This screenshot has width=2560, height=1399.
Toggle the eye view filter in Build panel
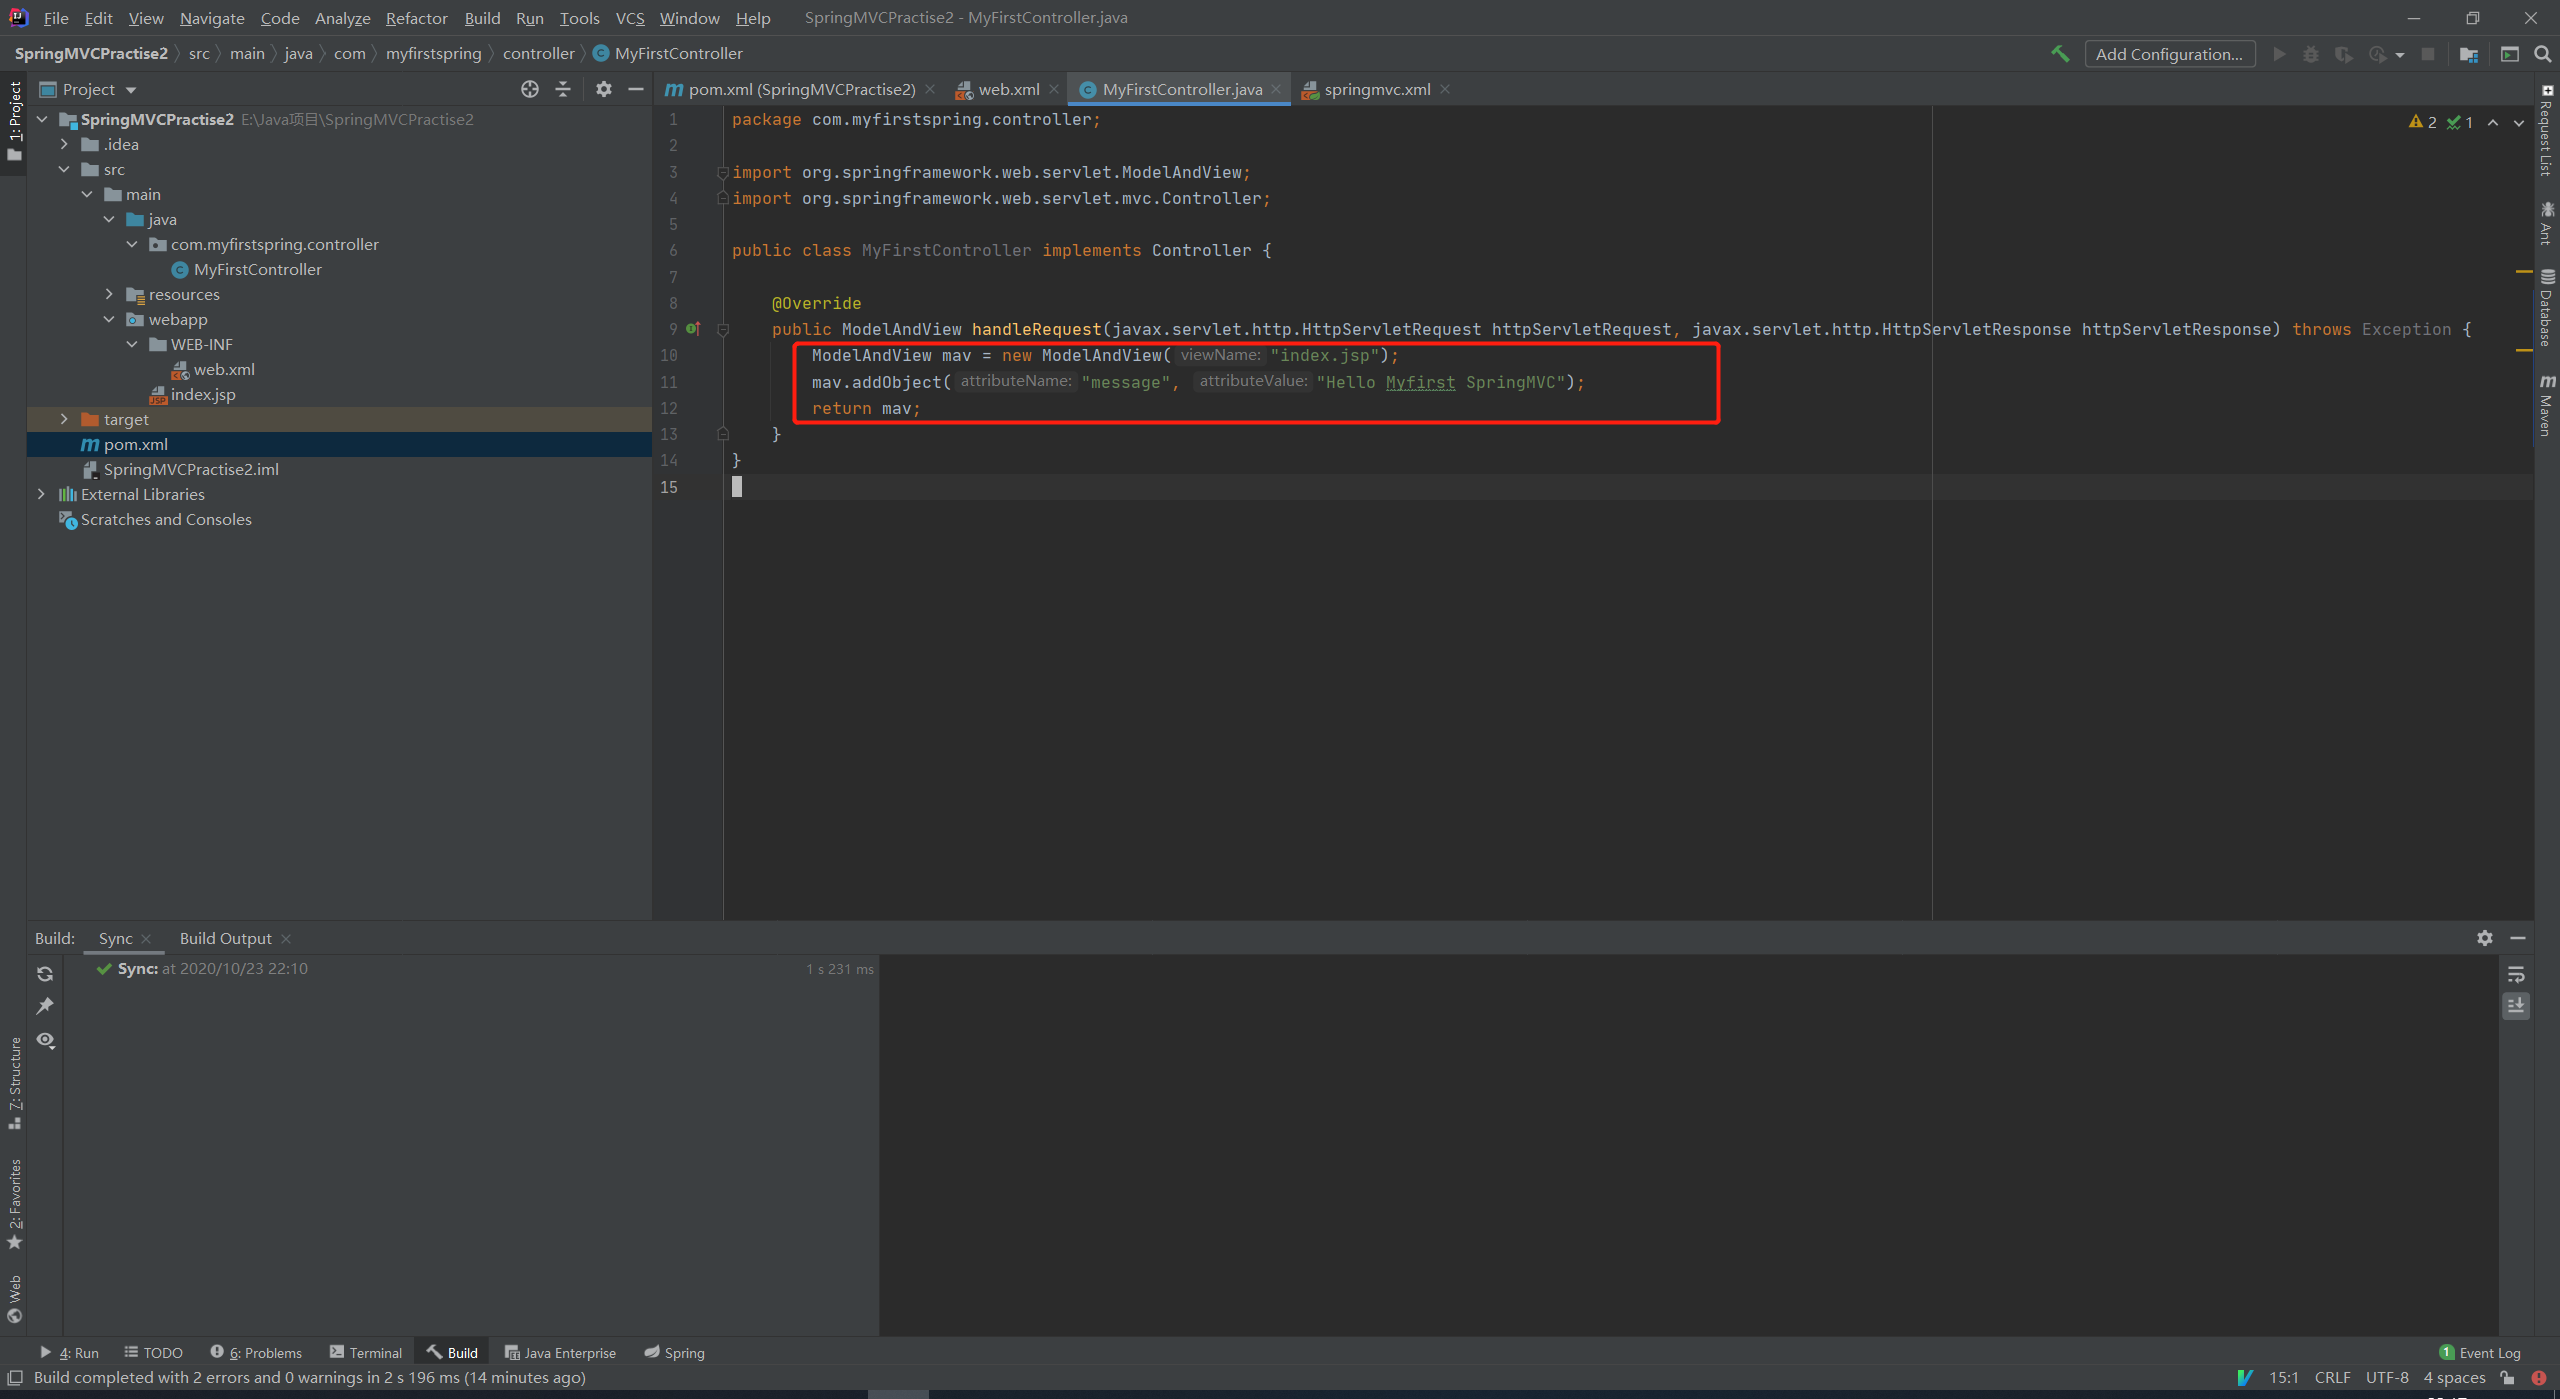click(x=45, y=1040)
